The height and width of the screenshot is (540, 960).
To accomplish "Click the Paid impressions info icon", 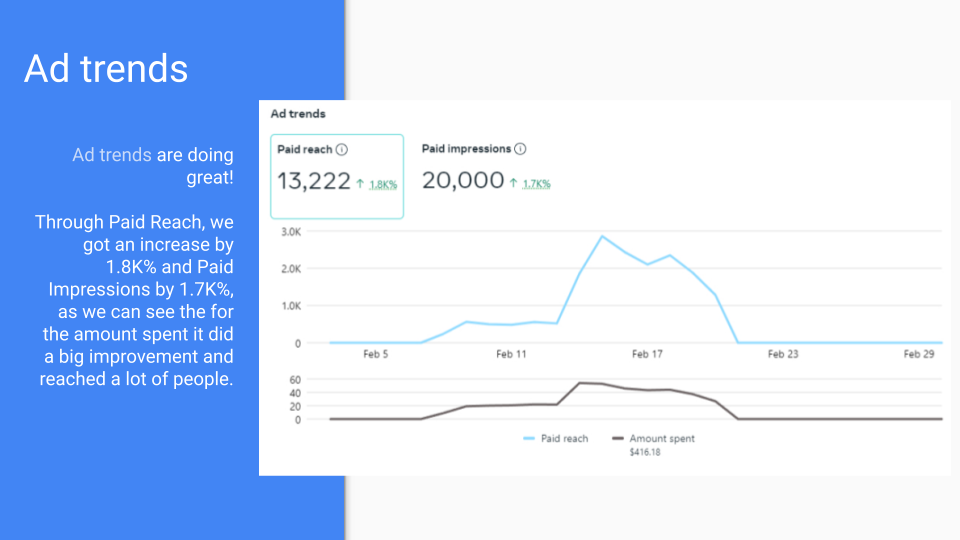I will tap(520, 149).
